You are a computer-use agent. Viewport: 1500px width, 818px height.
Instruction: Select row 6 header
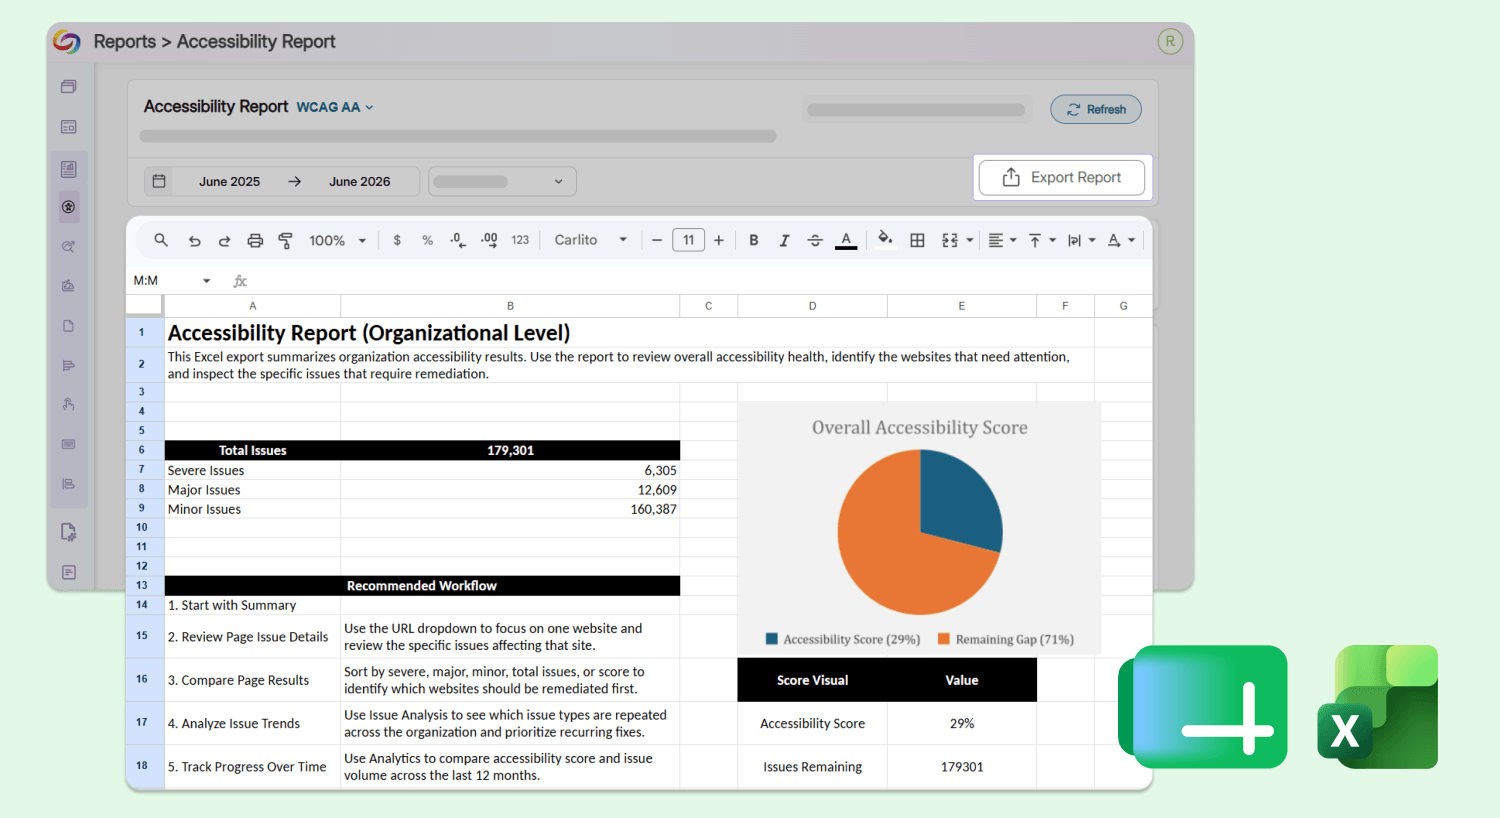coord(142,450)
